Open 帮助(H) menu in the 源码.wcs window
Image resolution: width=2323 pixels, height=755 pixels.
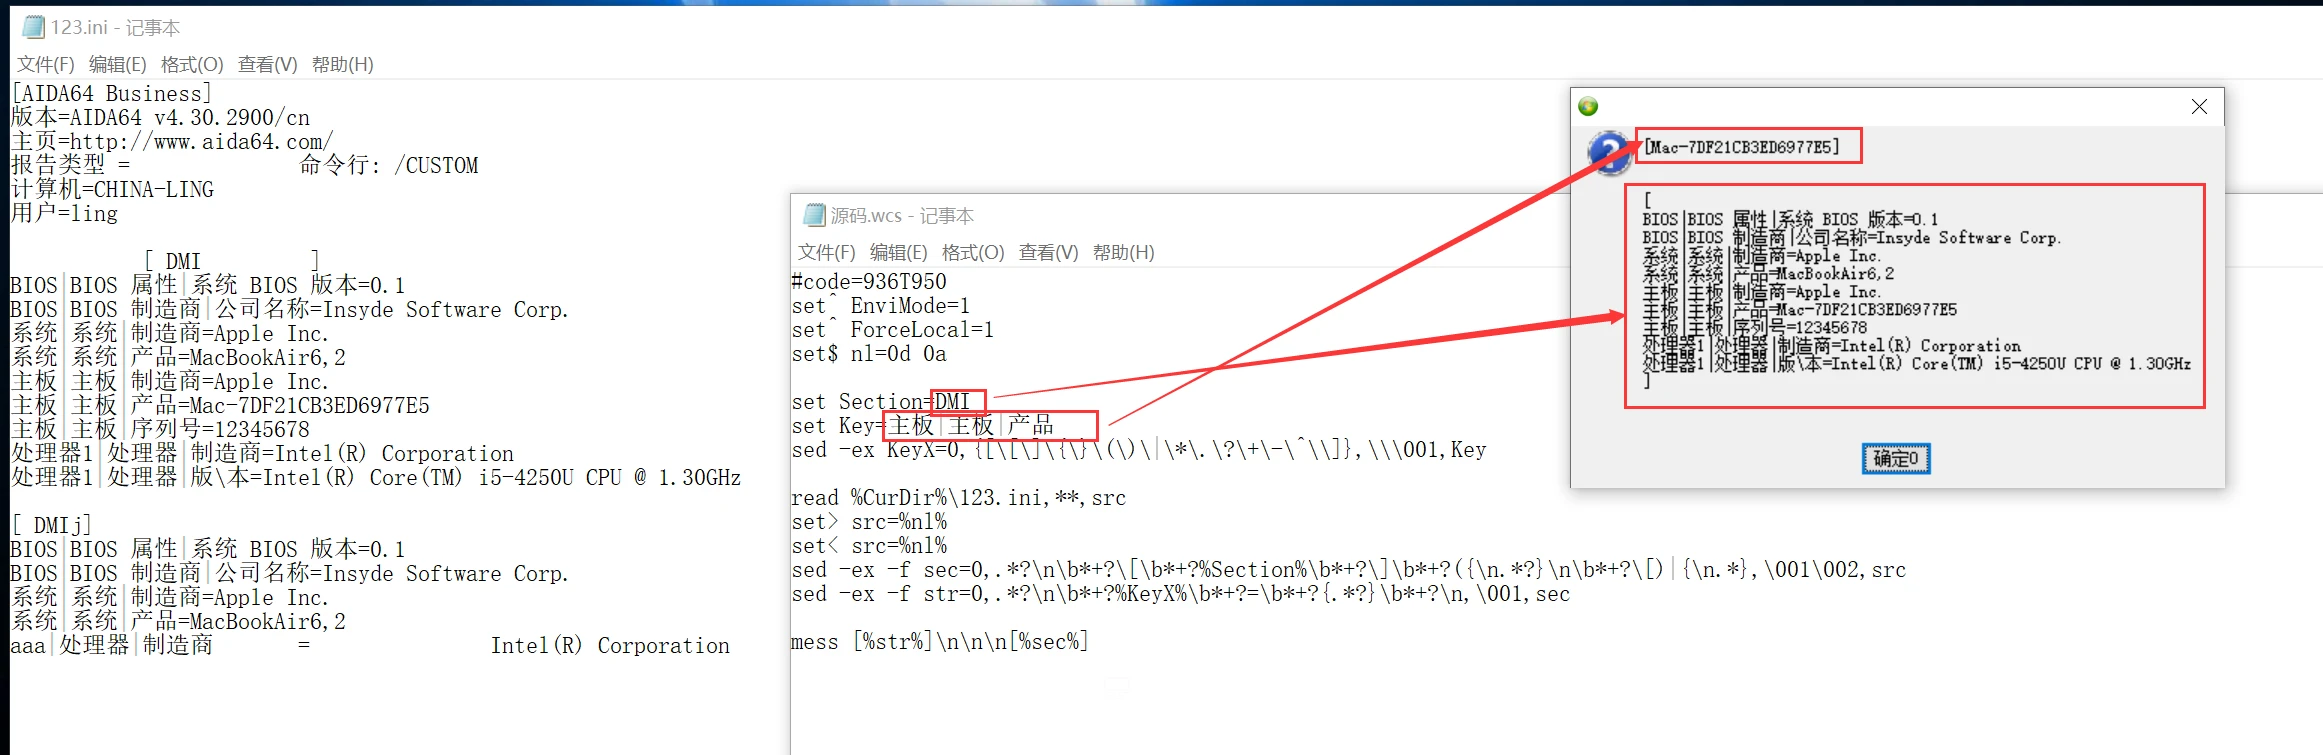(x=1123, y=252)
